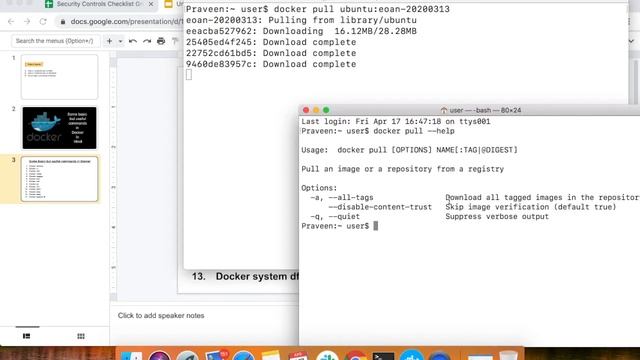The height and width of the screenshot is (360, 640).
Task: Select slide 1 thumbnail
Action: [60, 77]
